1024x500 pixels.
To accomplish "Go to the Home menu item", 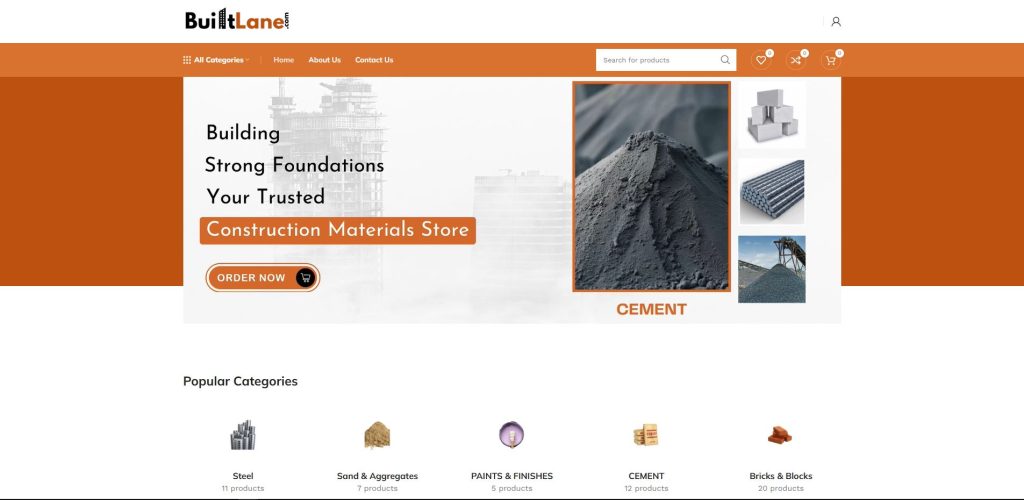I will pos(283,60).
